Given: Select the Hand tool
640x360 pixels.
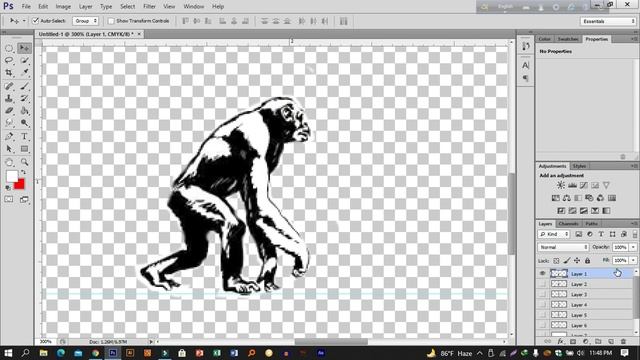Looking at the screenshot, I should click(x=9, y=162).
